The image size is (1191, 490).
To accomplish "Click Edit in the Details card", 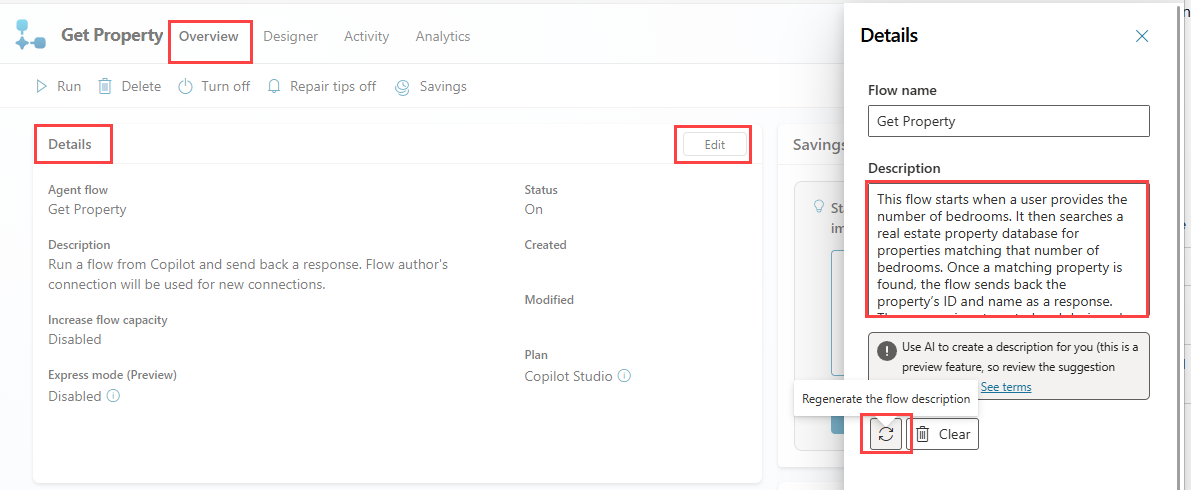I will (x=715, y=144).
